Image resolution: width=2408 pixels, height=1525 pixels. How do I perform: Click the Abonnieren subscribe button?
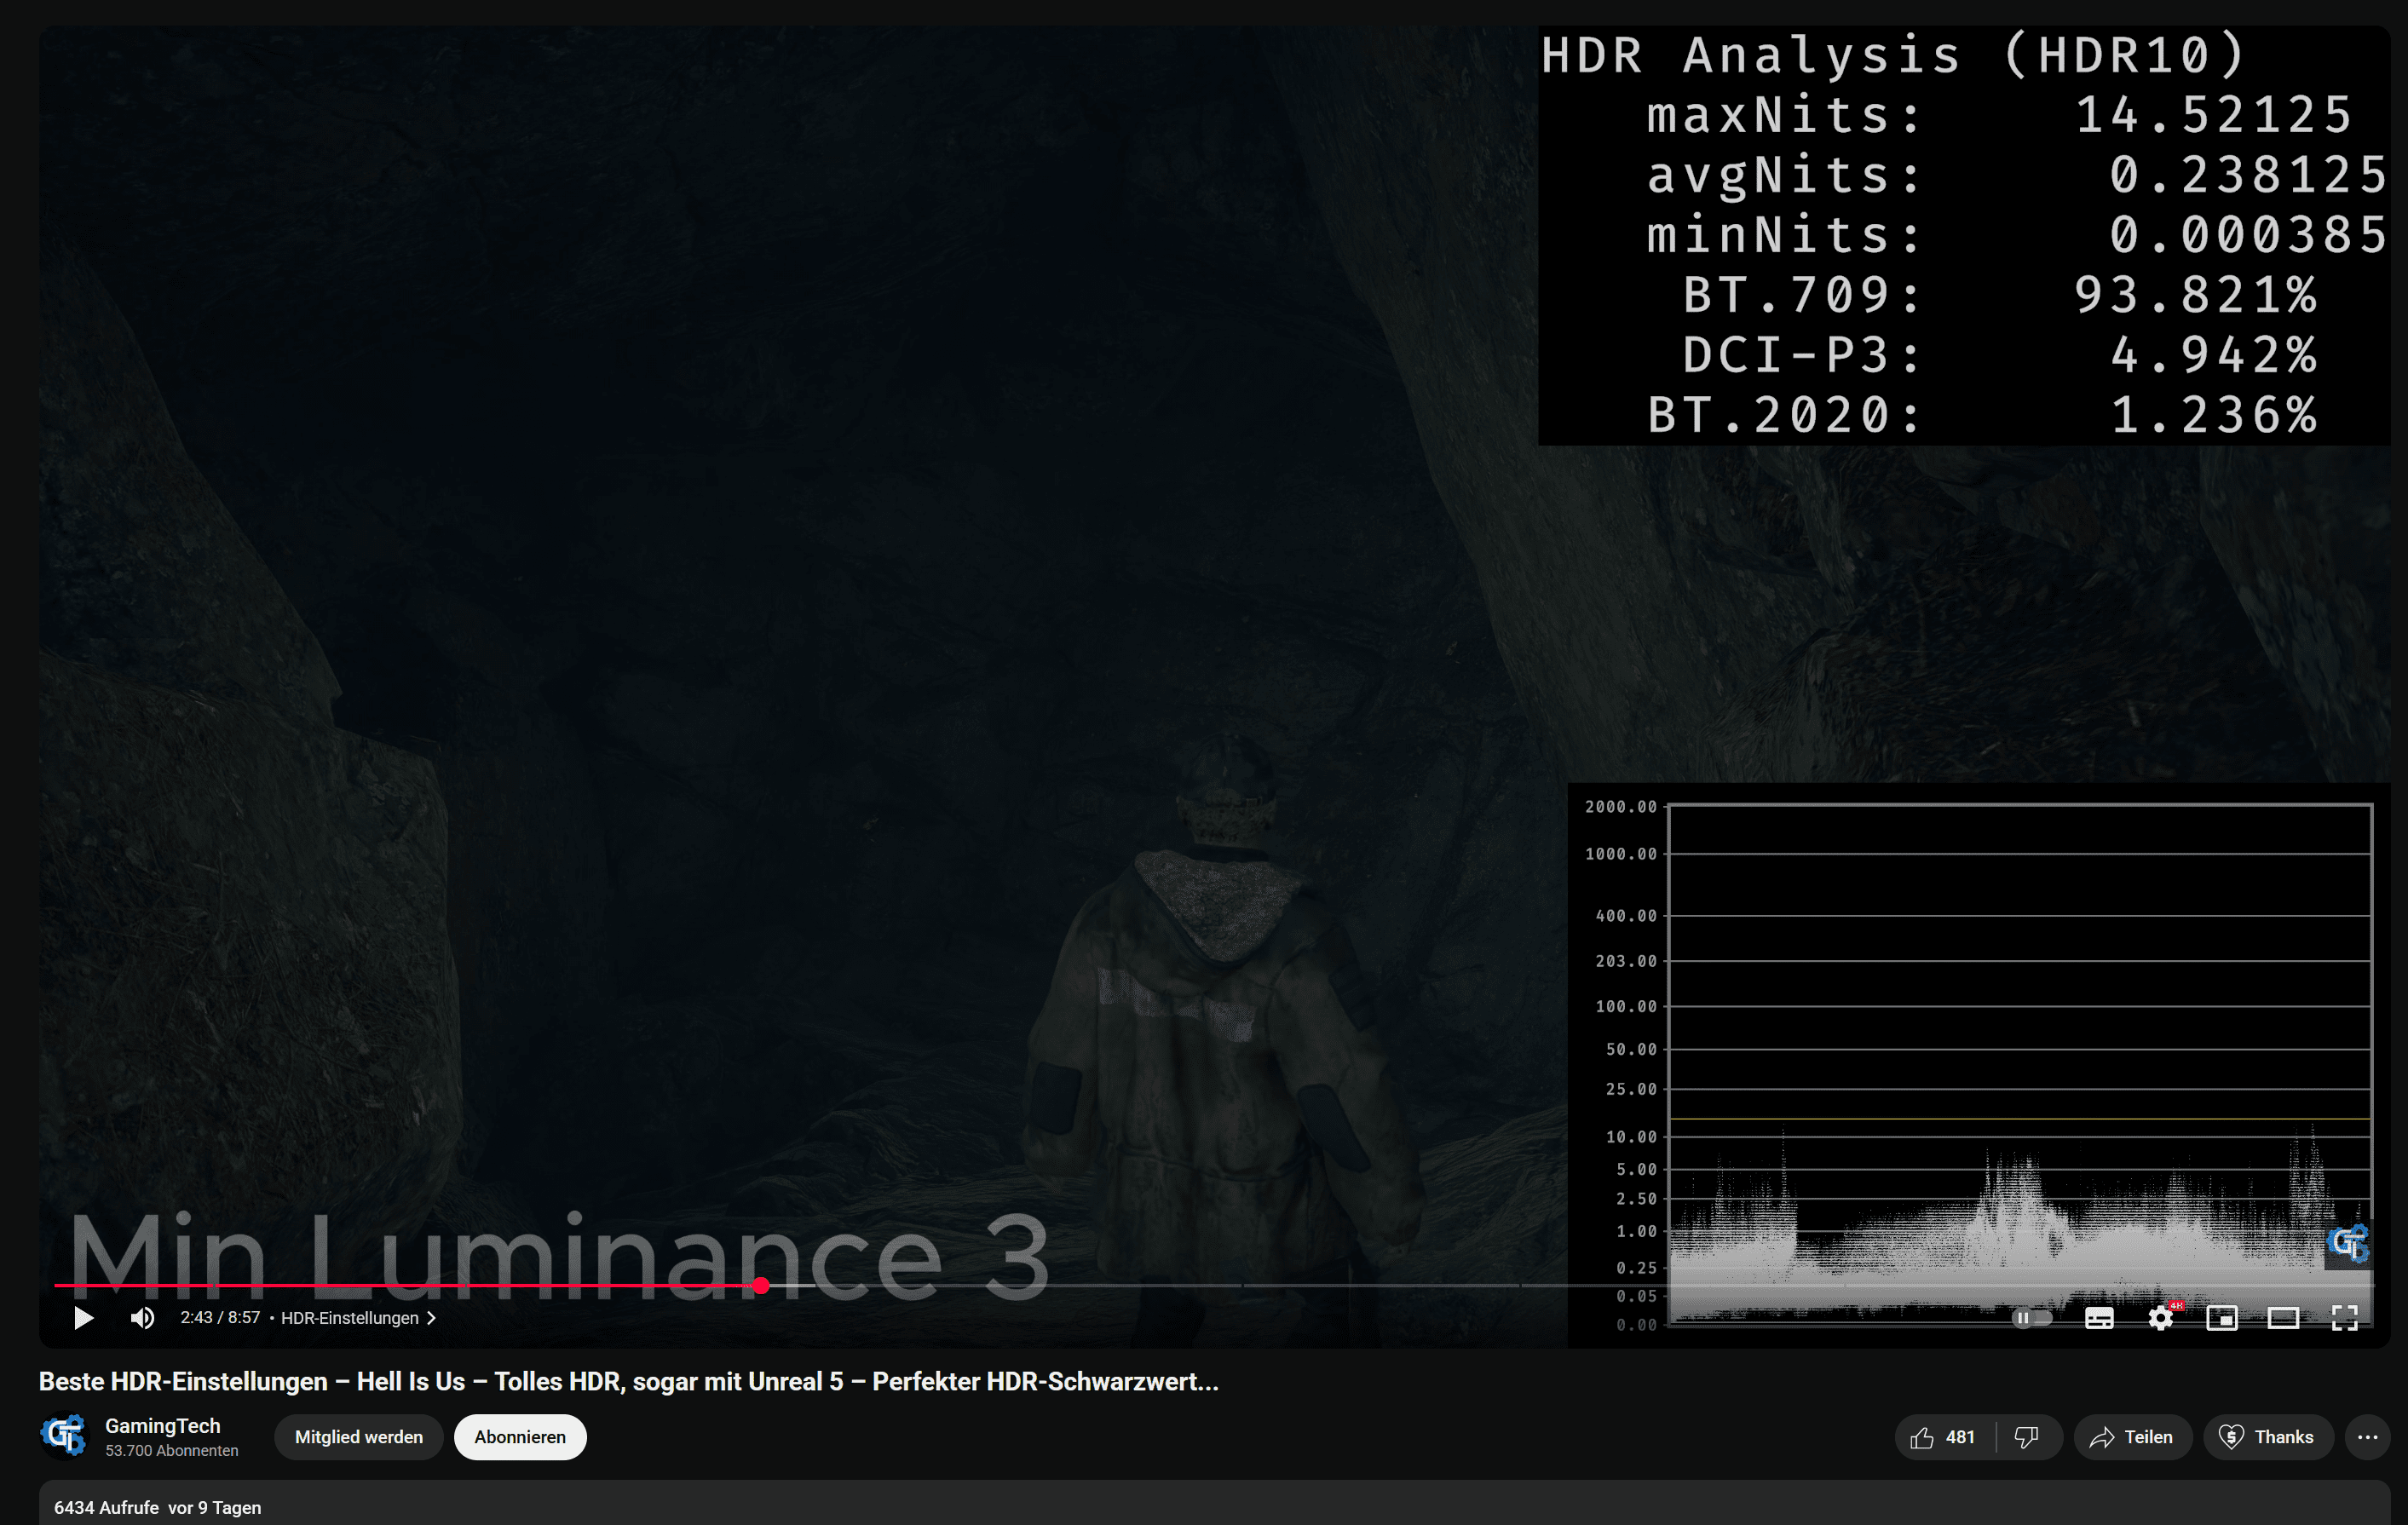coord(519,1437)
